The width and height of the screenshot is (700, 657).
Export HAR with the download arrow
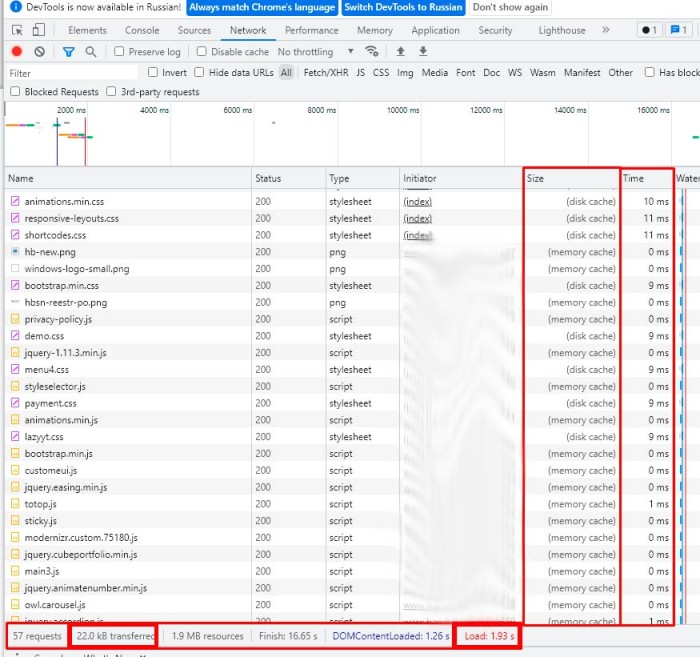click(423, 52)
